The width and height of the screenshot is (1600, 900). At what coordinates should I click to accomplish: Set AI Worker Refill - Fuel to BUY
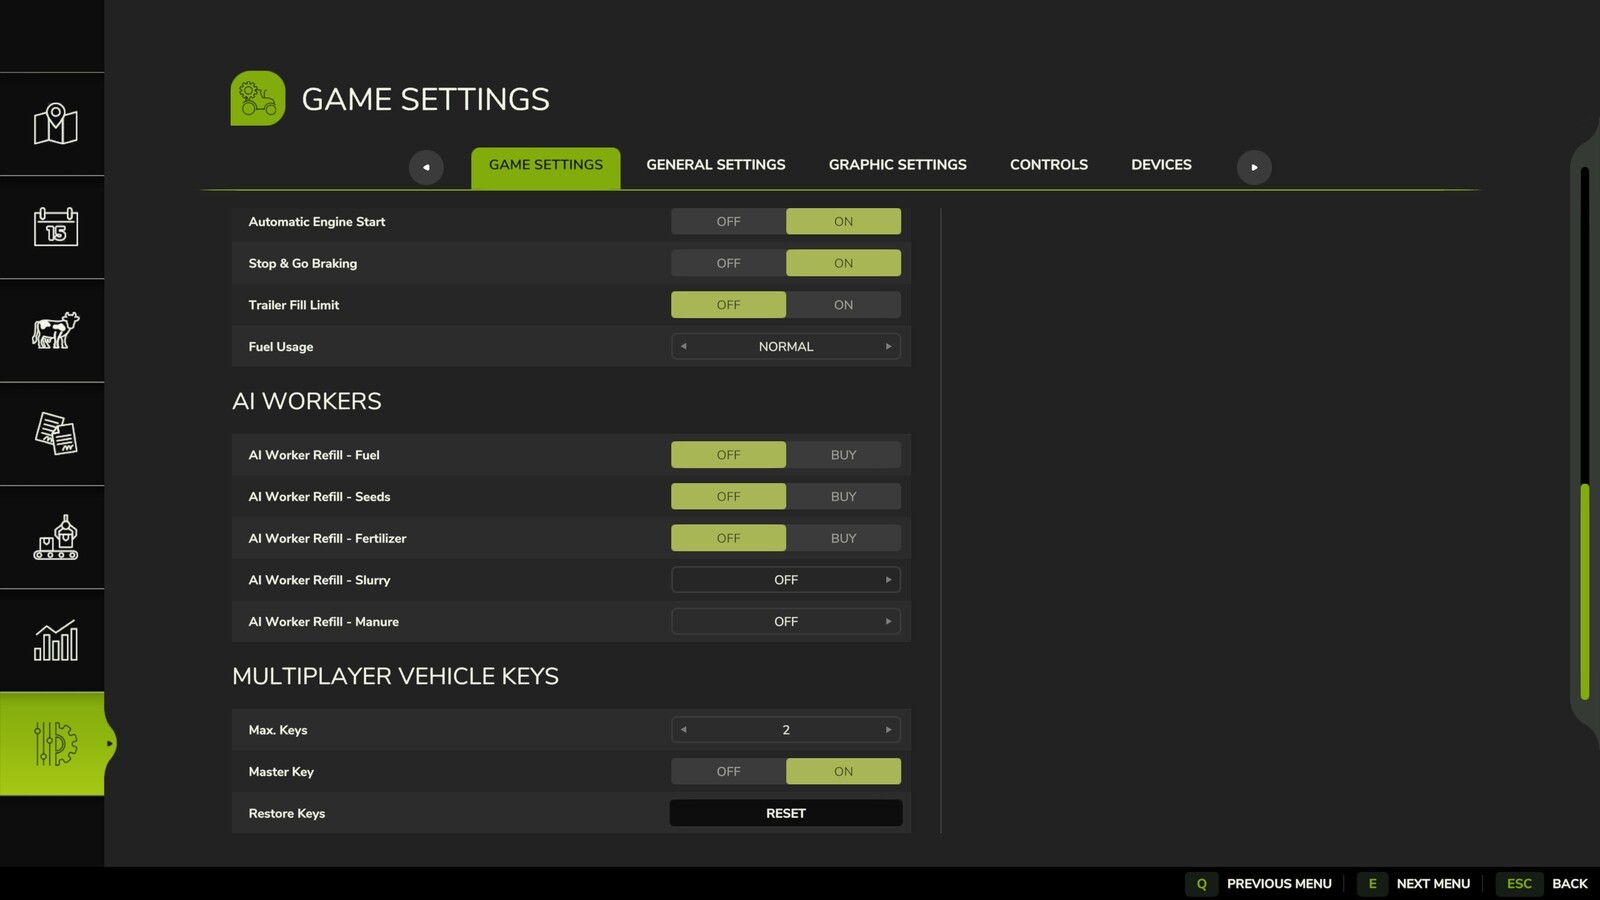pos(843,454)
